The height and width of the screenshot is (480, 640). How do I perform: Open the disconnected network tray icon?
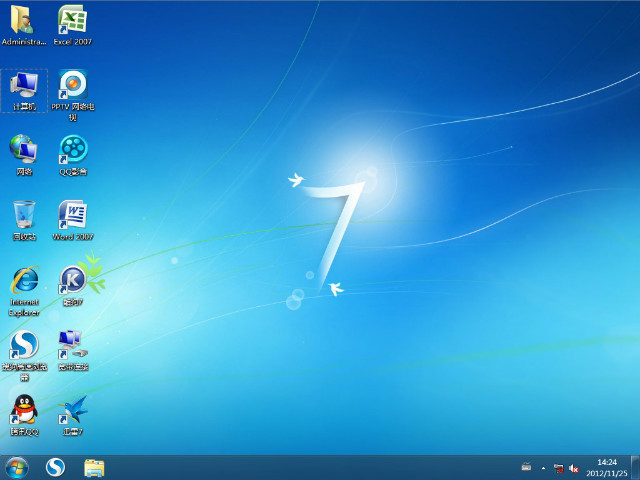point(559,468)
